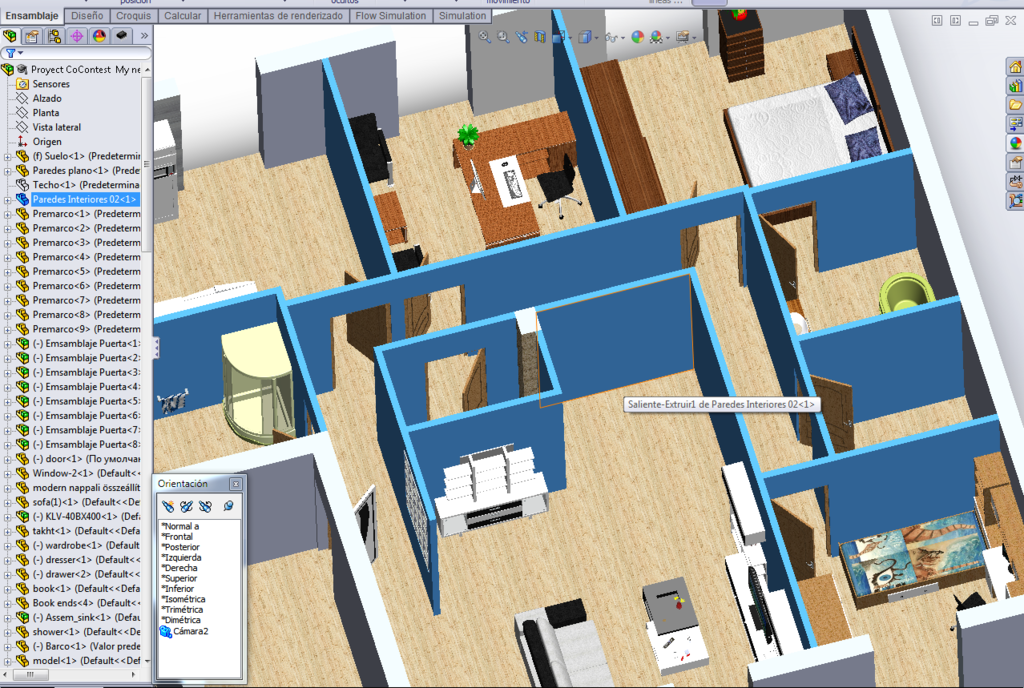The width and height of the screenshot is (1024, 688).
Task: Open the DimXpertManager crosshair tab
Action: (x=76, y=36)
